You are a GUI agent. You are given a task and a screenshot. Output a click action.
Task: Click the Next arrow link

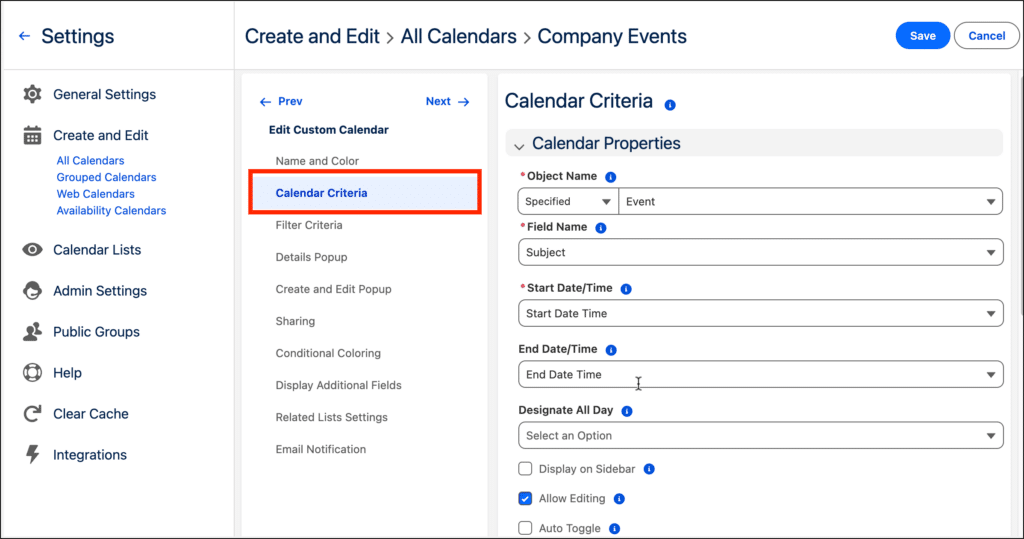(x=447, y=101)
